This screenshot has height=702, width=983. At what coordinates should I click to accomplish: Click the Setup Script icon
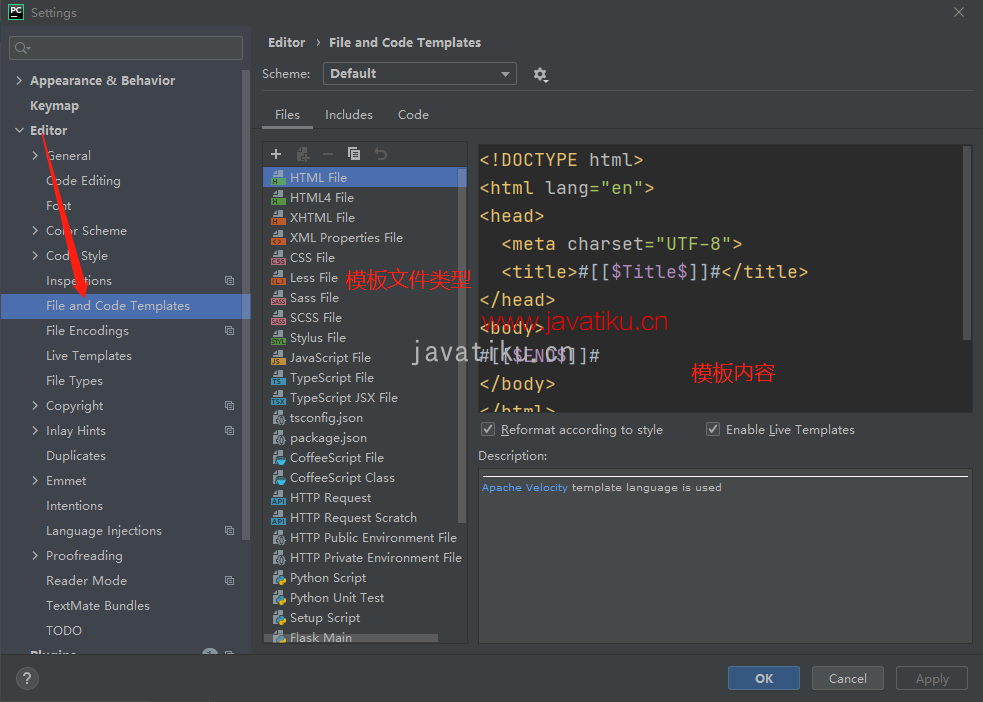coord(279,618)
